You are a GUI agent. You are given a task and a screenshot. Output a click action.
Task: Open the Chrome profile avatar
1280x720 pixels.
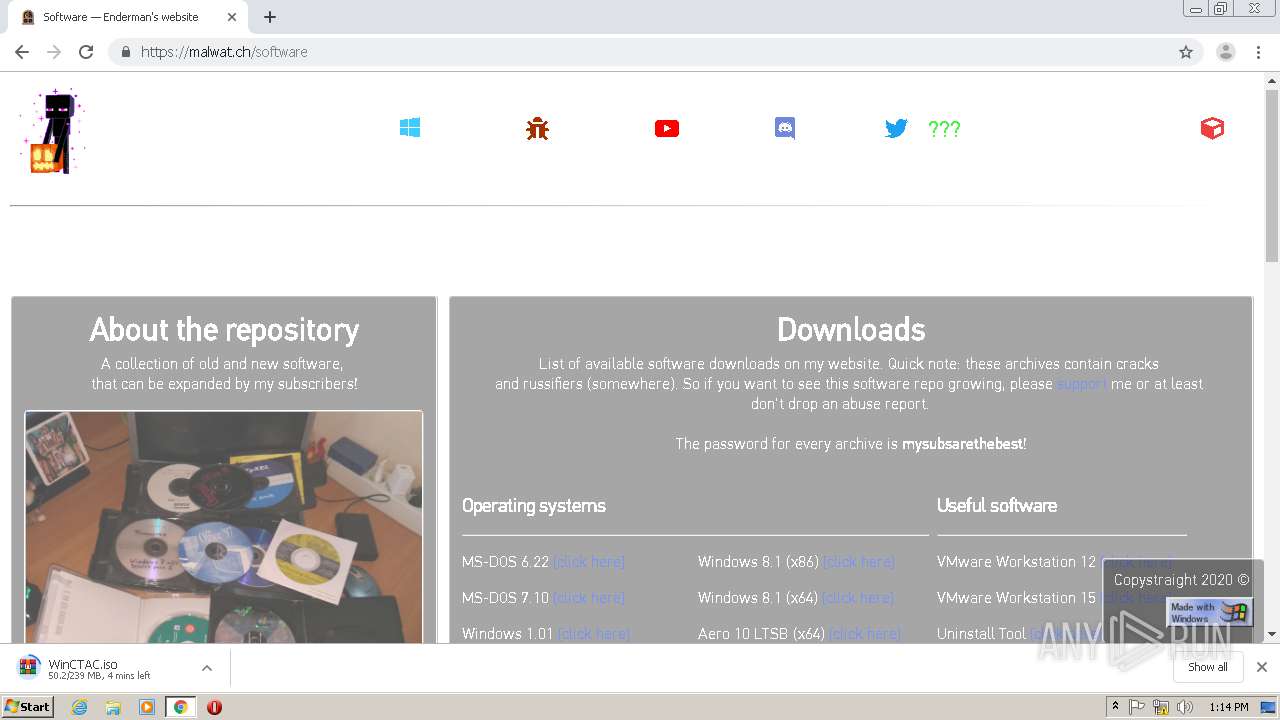1226,52
